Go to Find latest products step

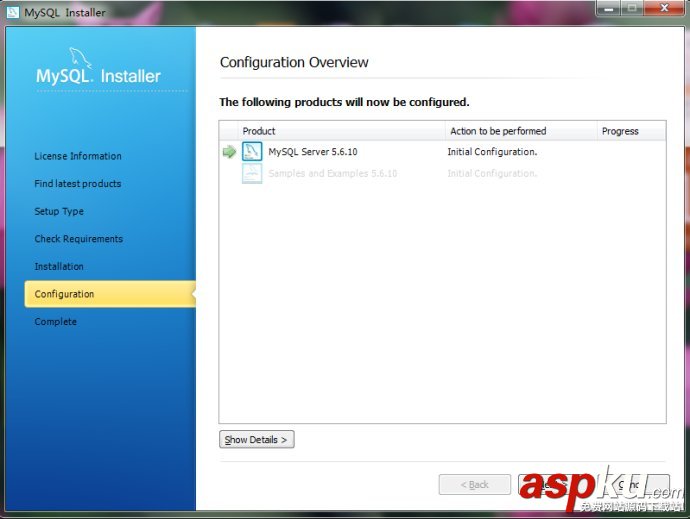pos(77,184)
